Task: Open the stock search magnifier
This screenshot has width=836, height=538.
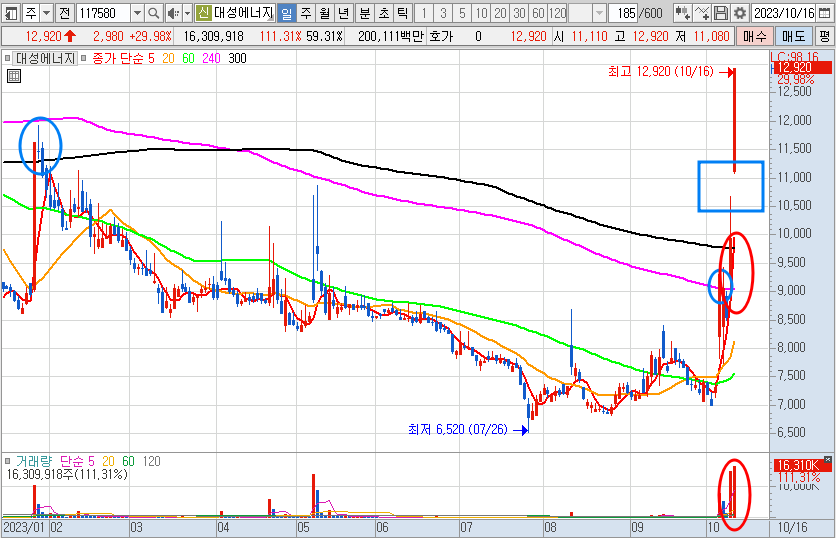Action: click(154, 13)
